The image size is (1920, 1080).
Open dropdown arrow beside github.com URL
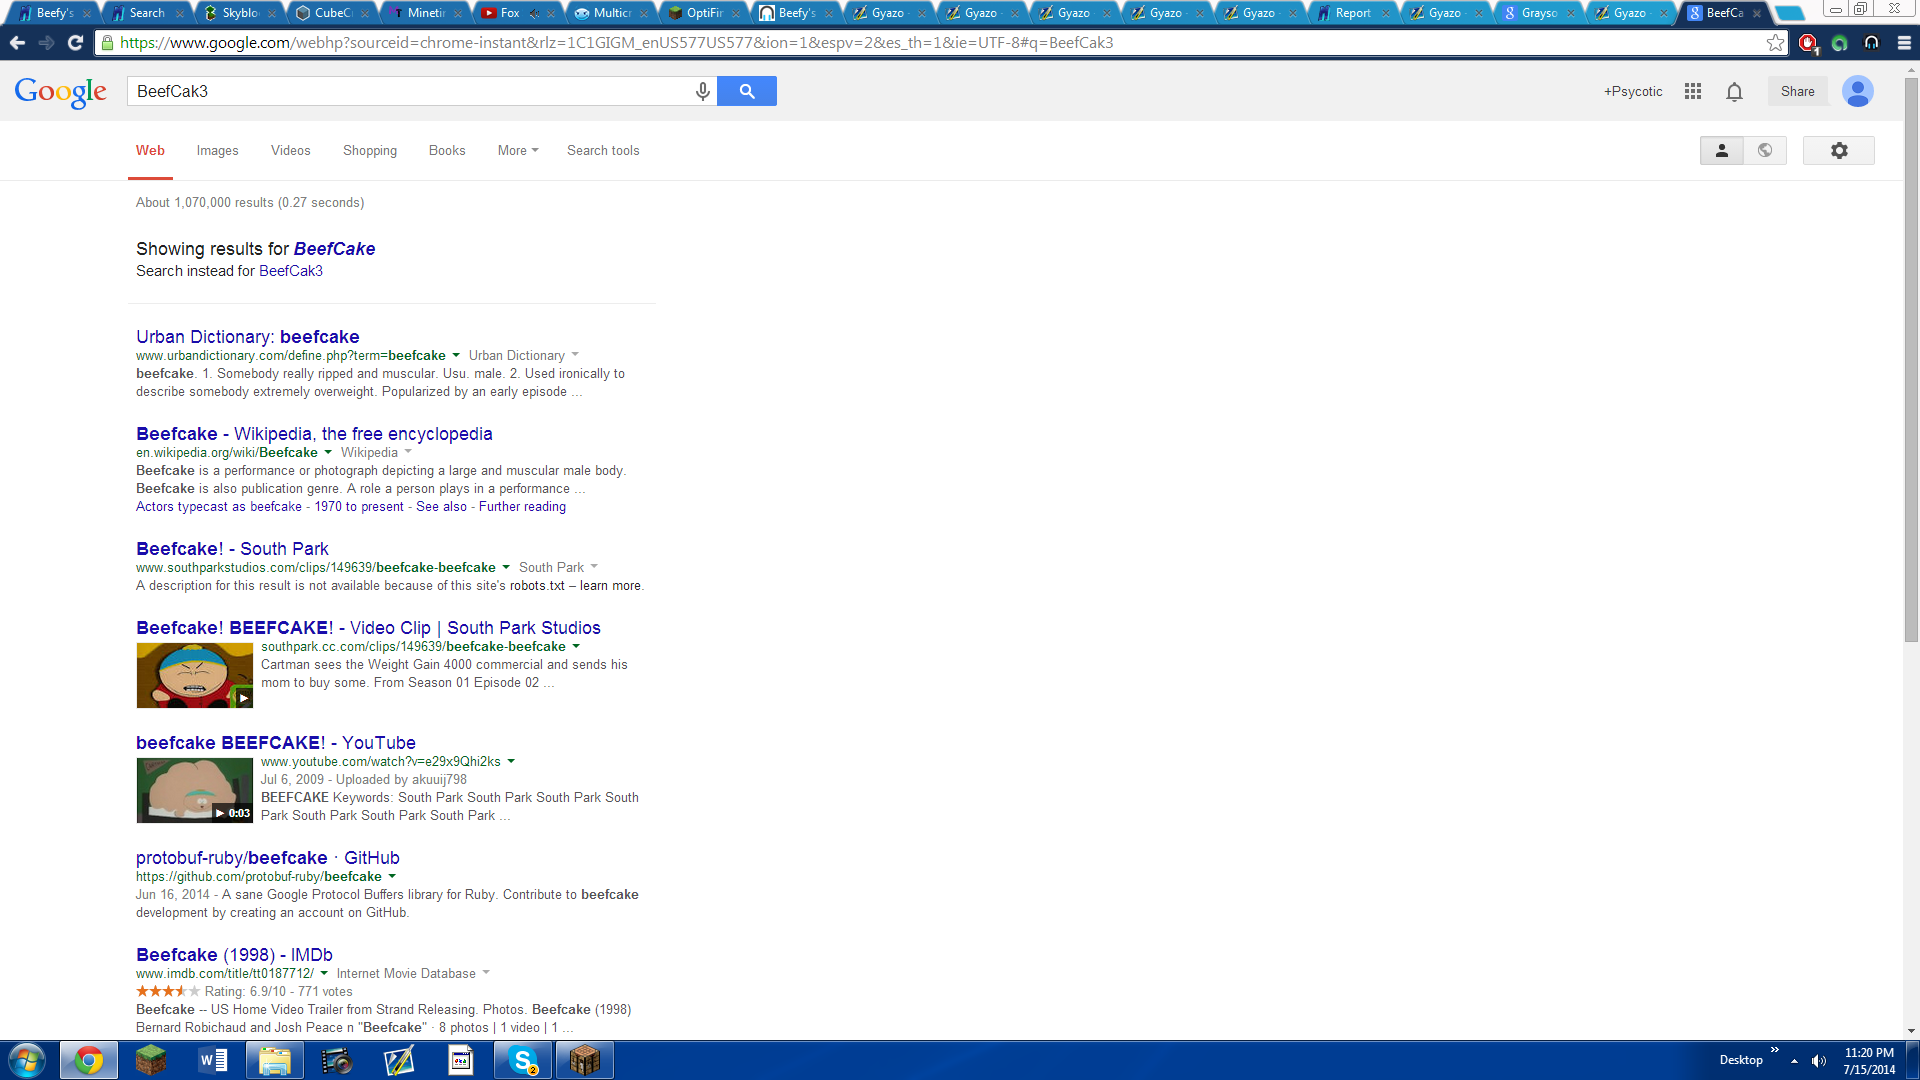(x=392, y=876)
